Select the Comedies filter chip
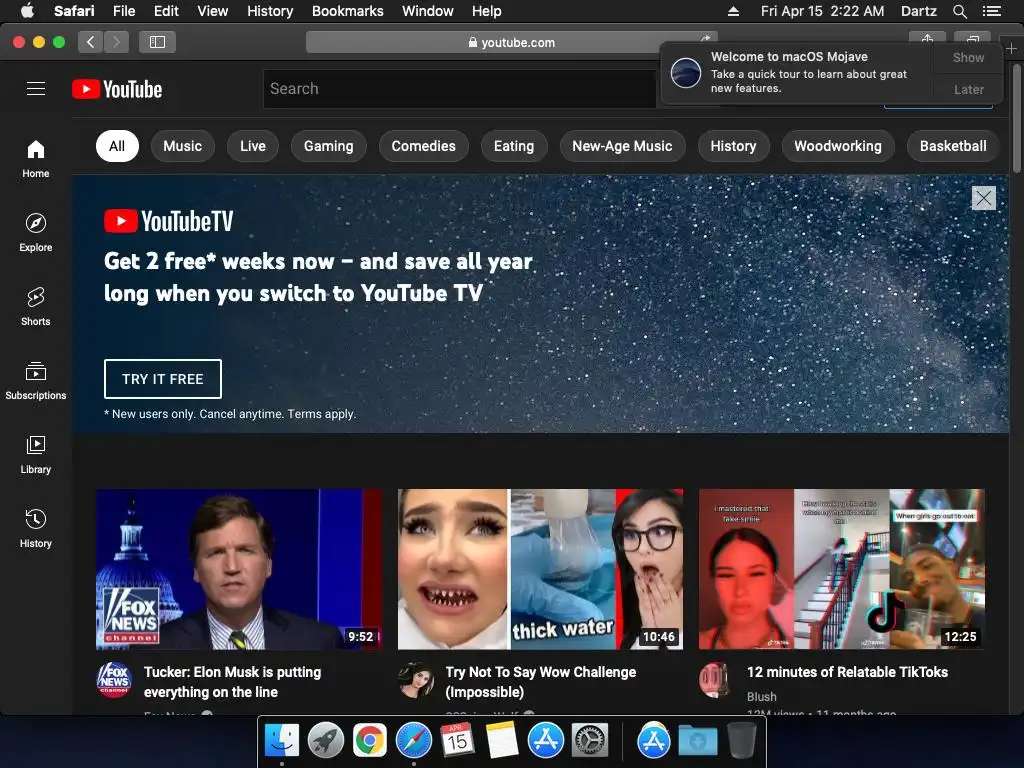The image size is (1024, 768). click(423, 146)
